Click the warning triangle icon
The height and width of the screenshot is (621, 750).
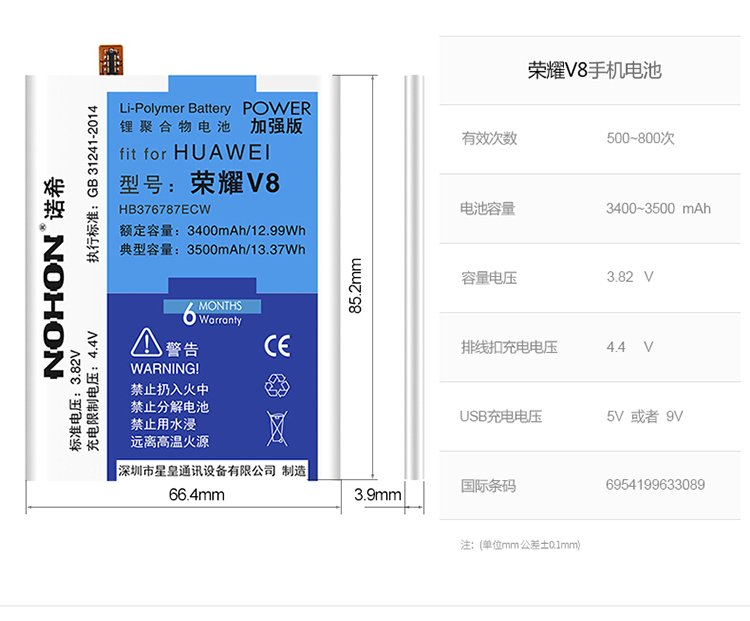146,342
